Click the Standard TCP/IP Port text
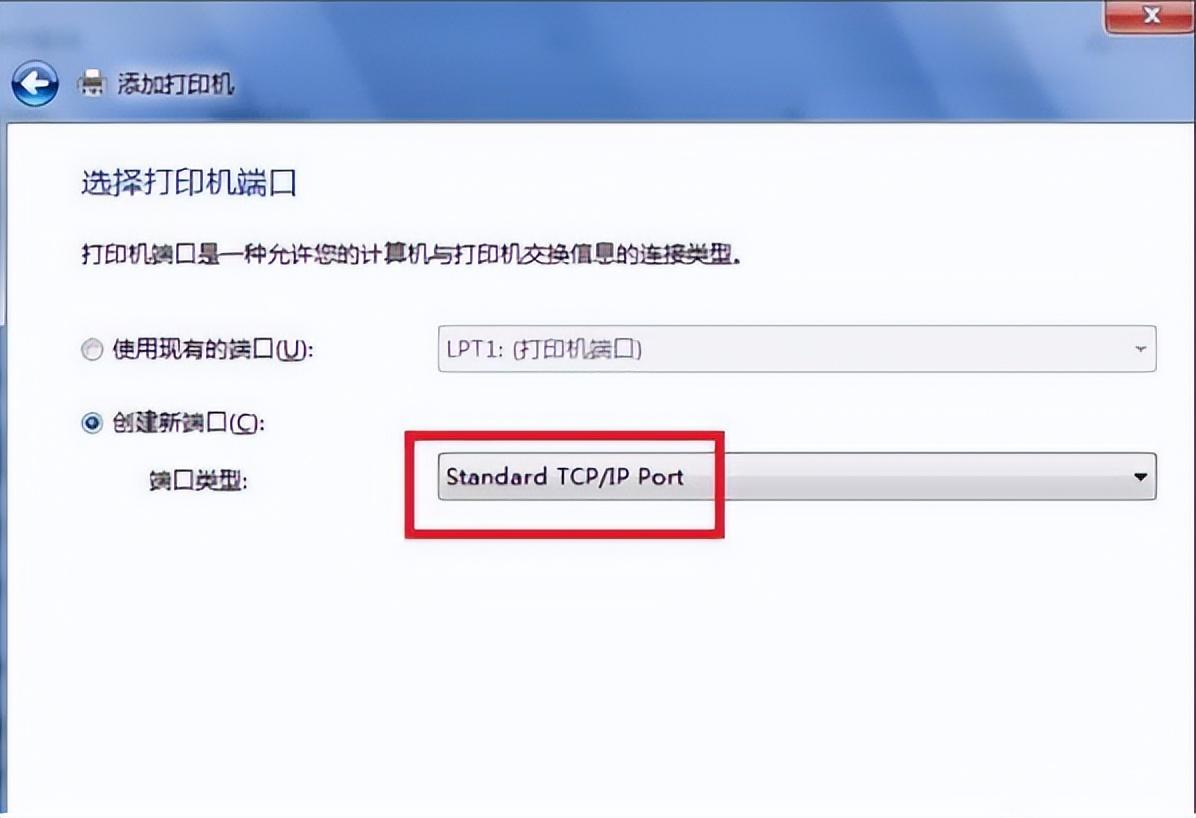1196x818 pixels. pos(564,477)
